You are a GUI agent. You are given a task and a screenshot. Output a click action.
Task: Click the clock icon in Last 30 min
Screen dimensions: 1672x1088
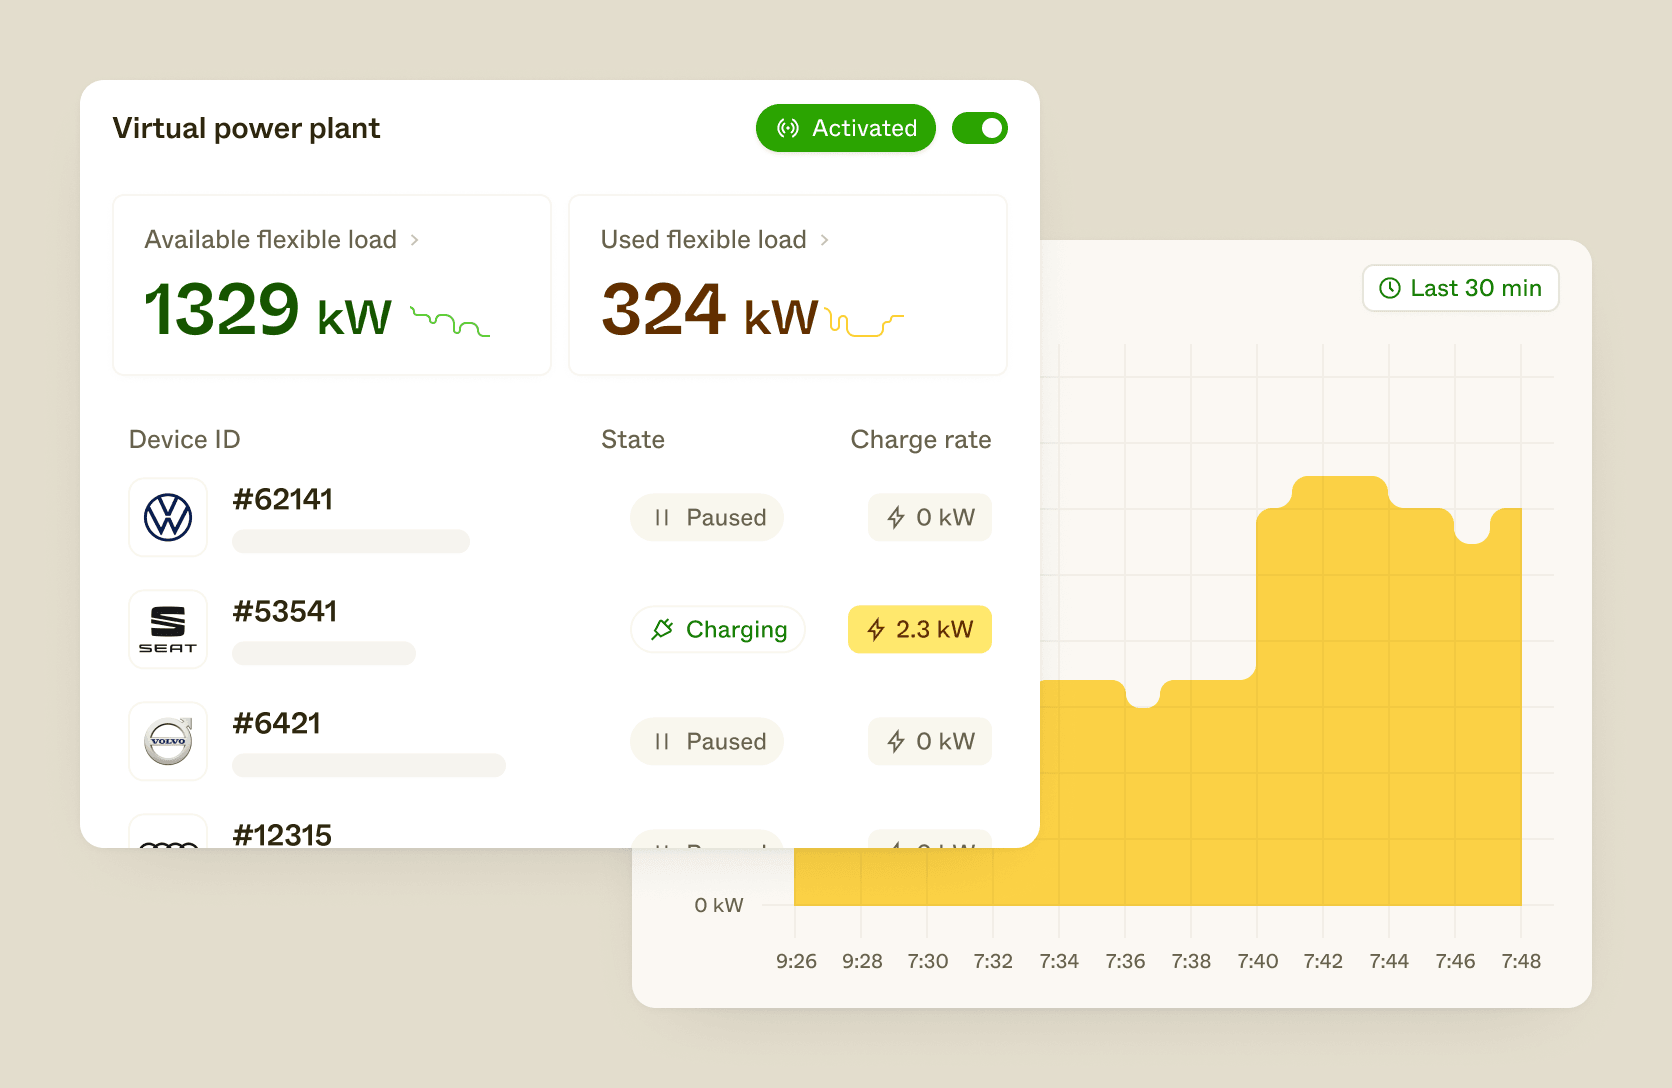click(x=1390, y=288)
